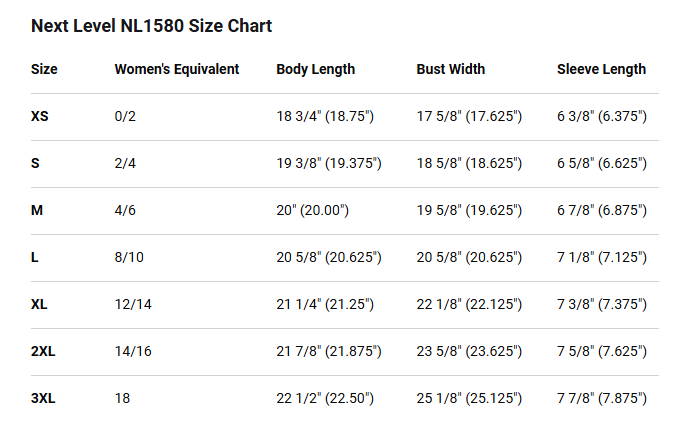
Task: Click the Next Level NL1580 Size Chart title
Action: click(151, 26)
